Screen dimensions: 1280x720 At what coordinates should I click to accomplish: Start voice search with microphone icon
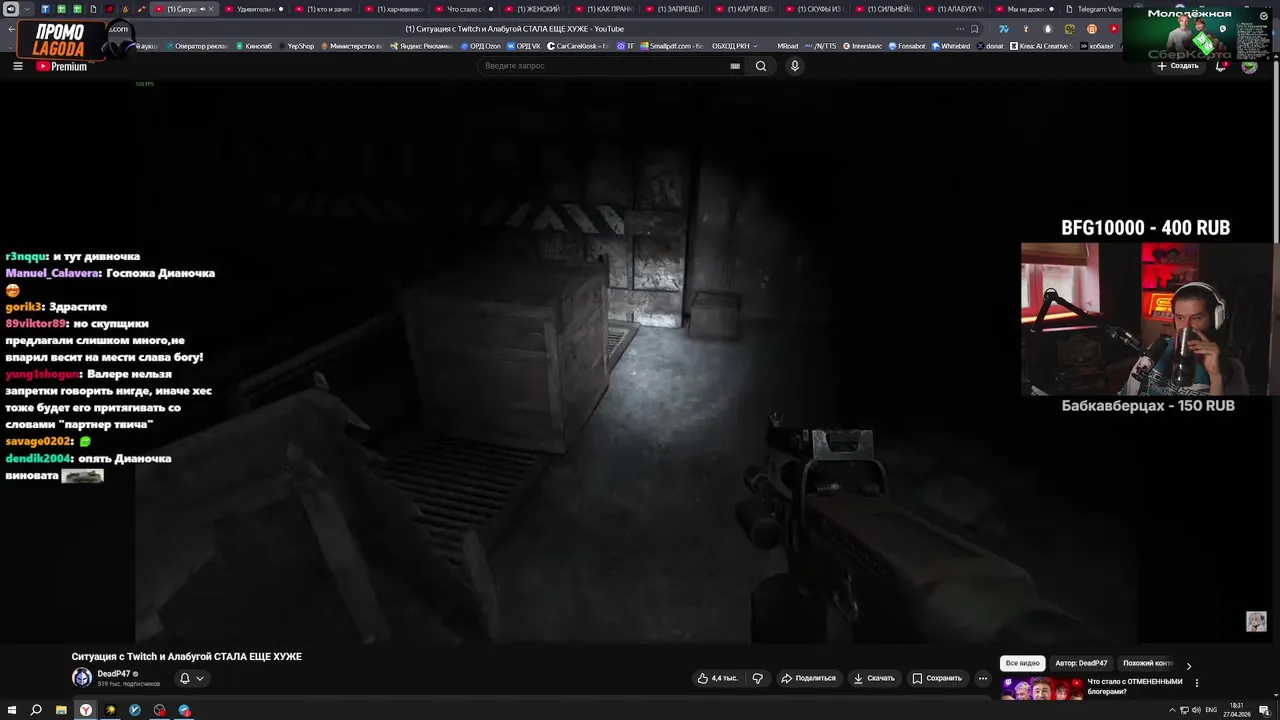795,66
